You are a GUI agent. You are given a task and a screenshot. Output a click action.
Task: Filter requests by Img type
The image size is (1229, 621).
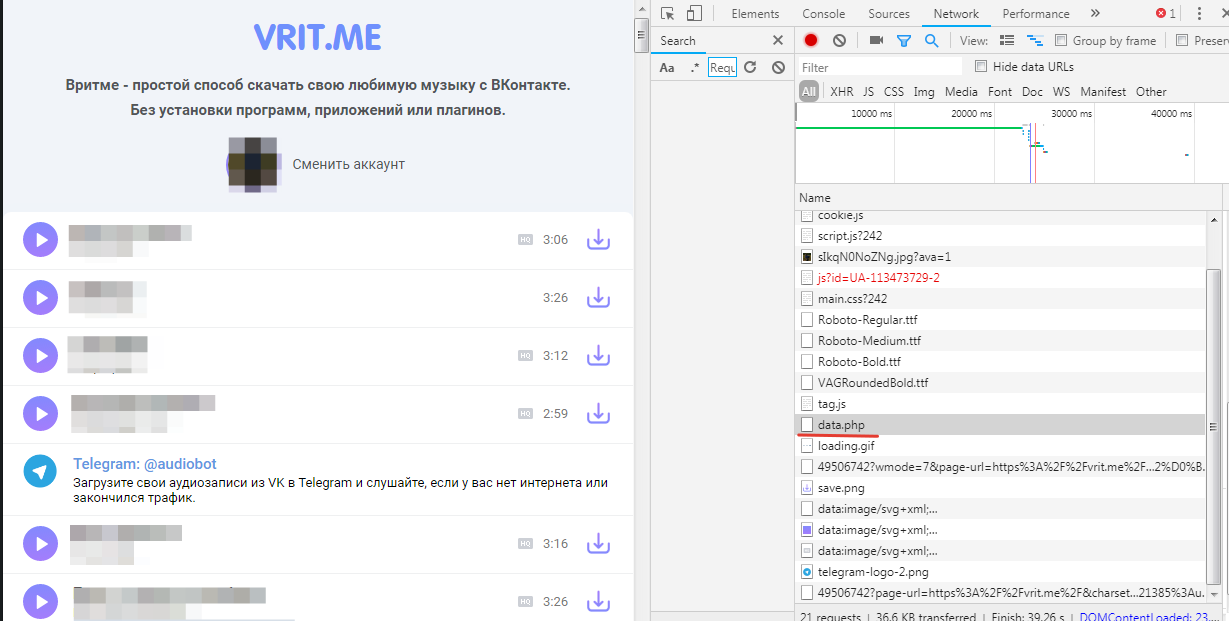(x=924, y=92)
